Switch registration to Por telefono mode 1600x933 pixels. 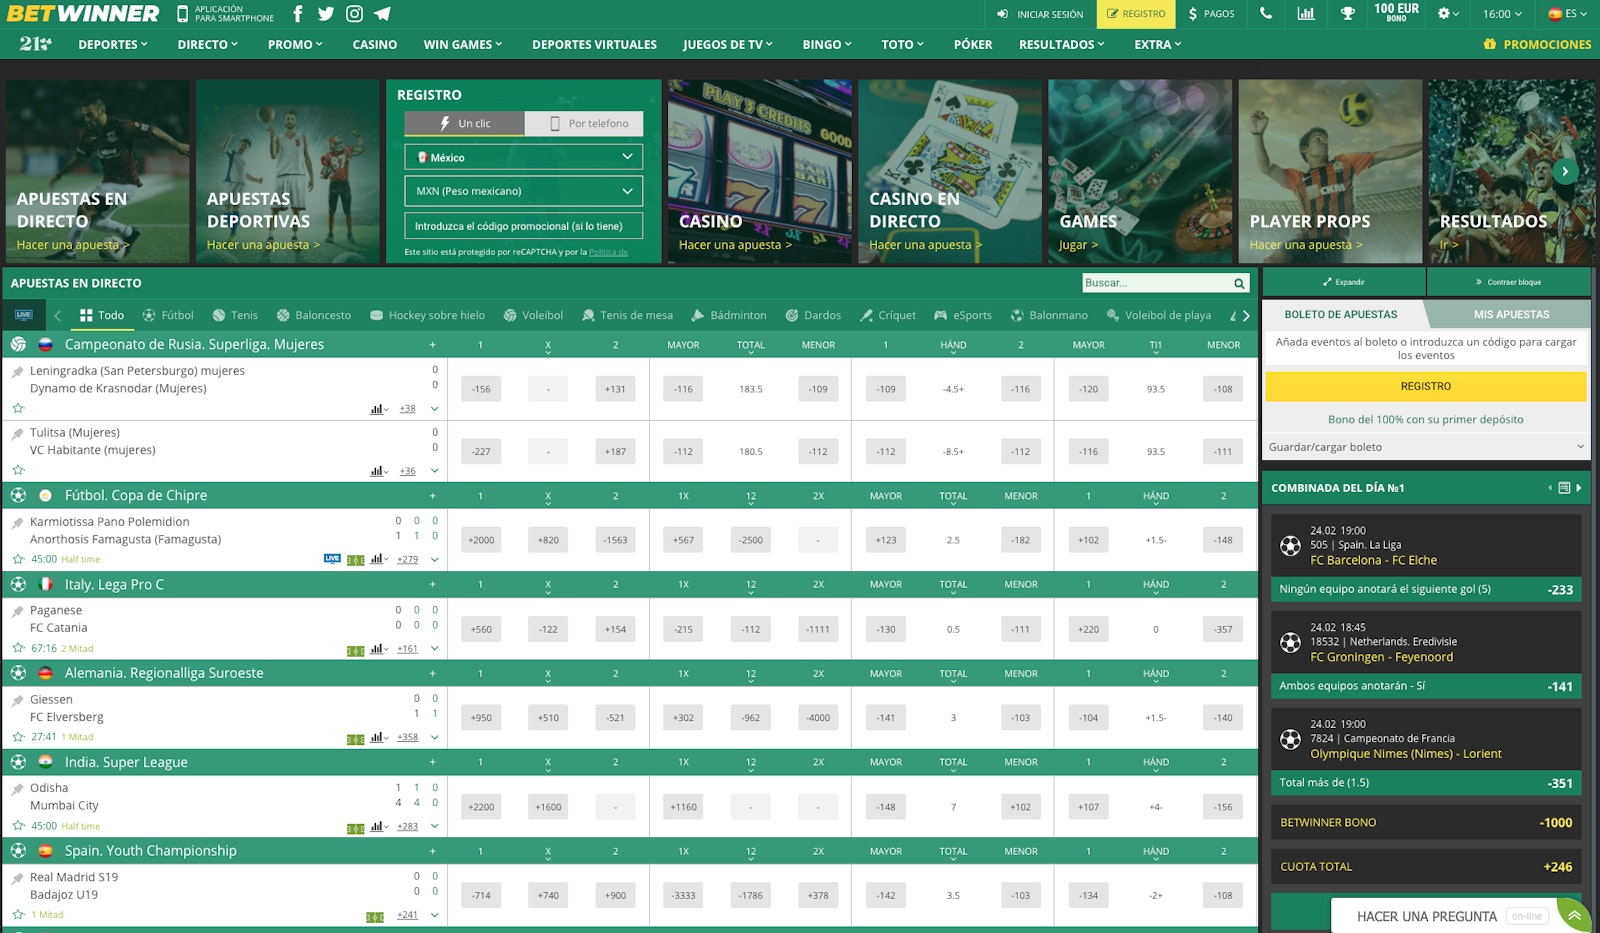pyautogui.click(x=584, y=123)
